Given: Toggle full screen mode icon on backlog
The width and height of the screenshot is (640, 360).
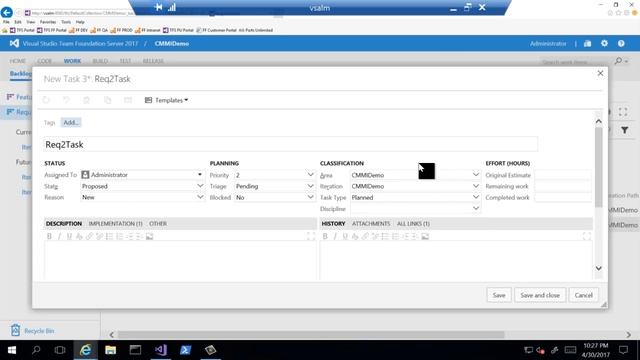Looking at the screenshot, I should click(x=623, y=112).
